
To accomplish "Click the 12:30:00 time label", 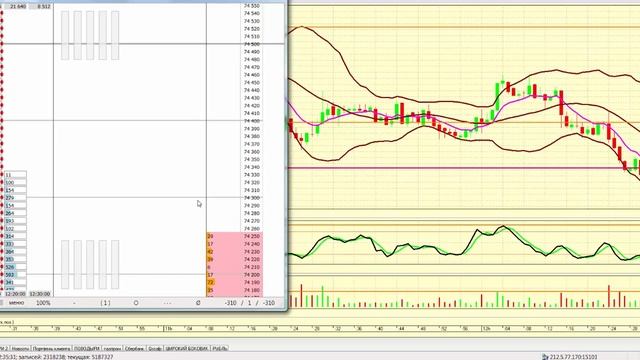I will [x=40, y=294].
